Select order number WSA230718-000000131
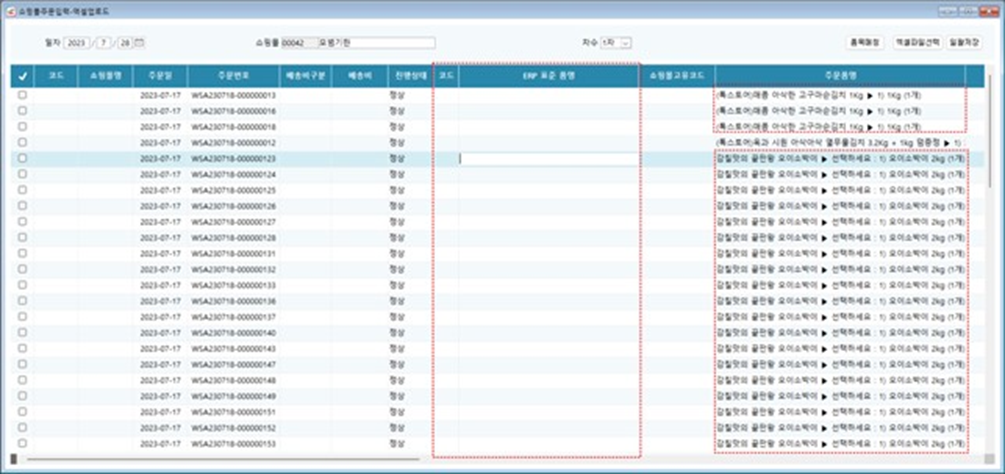Image resolution: width=1005 pixels, height=474 pixels. tap(233, 254)
